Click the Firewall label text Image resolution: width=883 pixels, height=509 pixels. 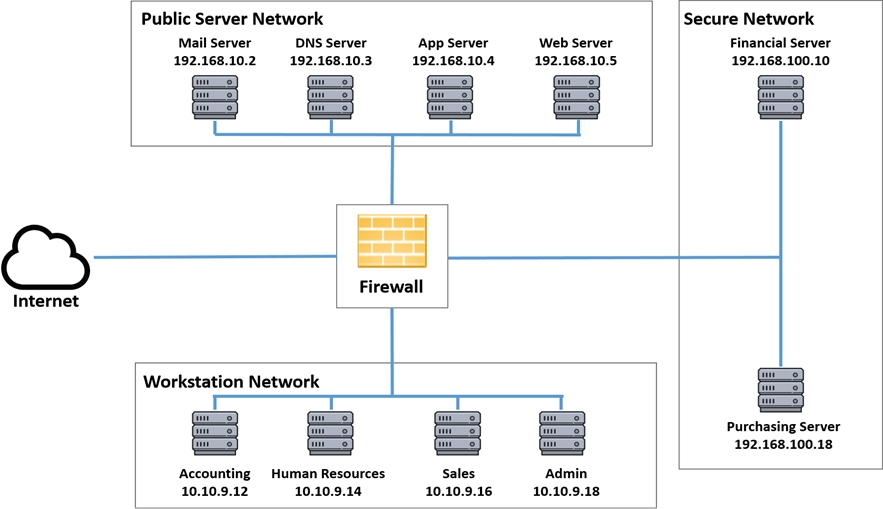click(391, 287)
